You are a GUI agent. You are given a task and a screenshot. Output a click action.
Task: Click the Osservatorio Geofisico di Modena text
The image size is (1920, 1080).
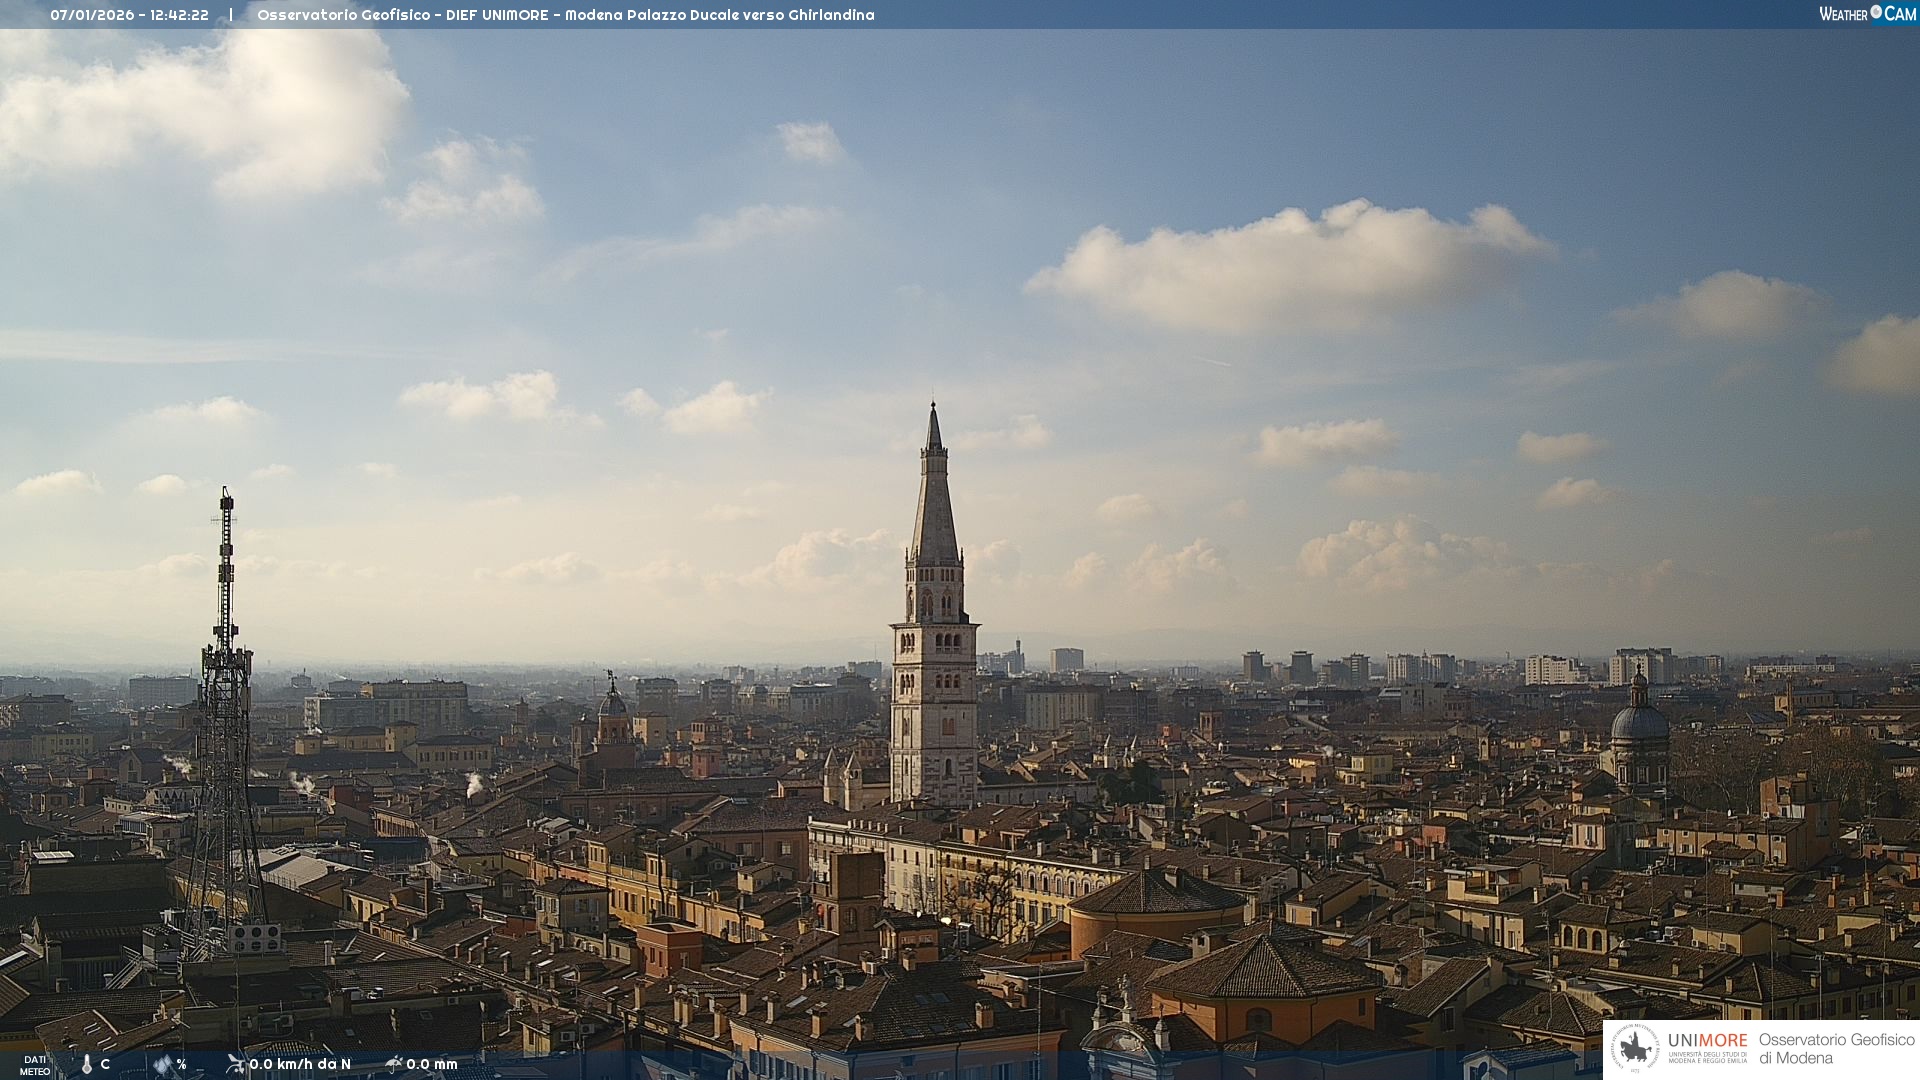(1836, 1048)
